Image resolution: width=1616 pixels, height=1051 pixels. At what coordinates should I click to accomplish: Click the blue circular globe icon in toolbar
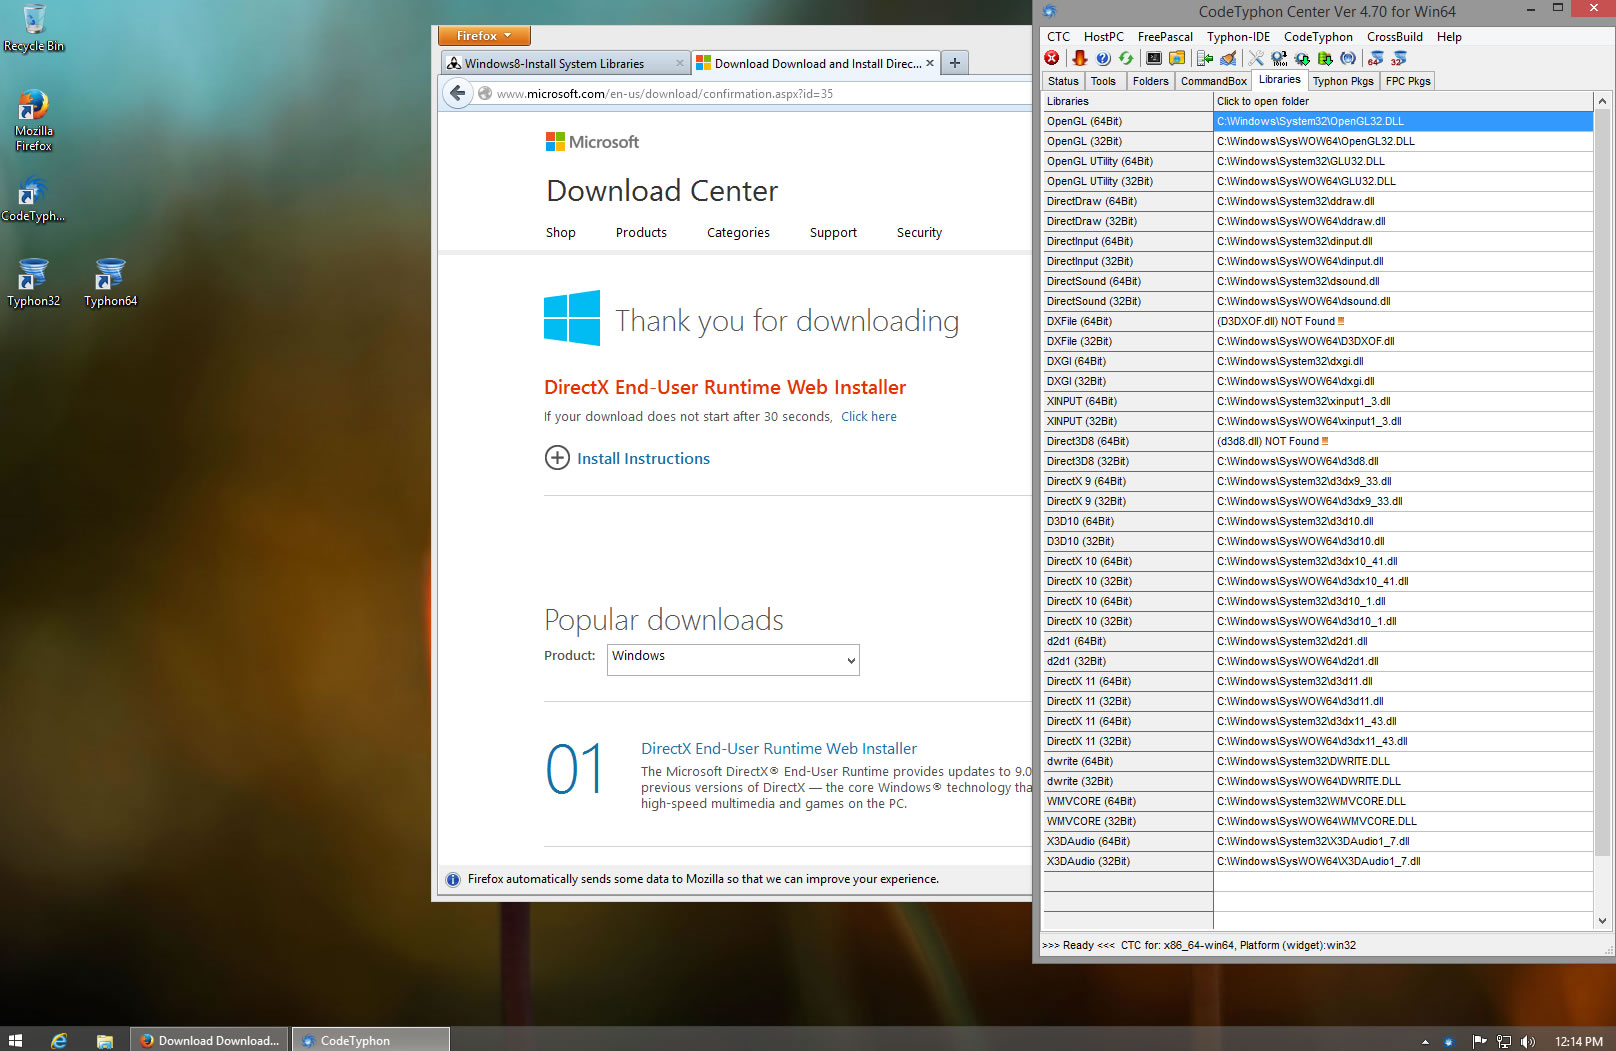tap(1348, 58)
